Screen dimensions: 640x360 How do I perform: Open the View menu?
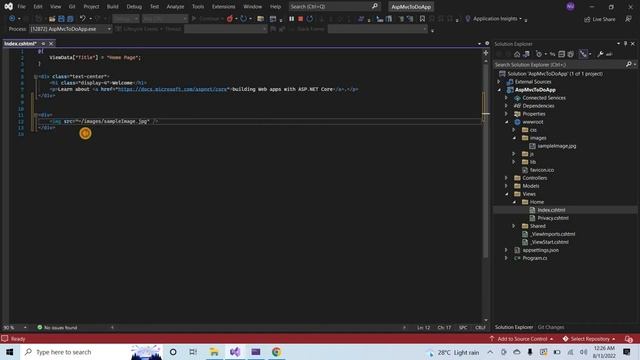click(x=56, y=7)
